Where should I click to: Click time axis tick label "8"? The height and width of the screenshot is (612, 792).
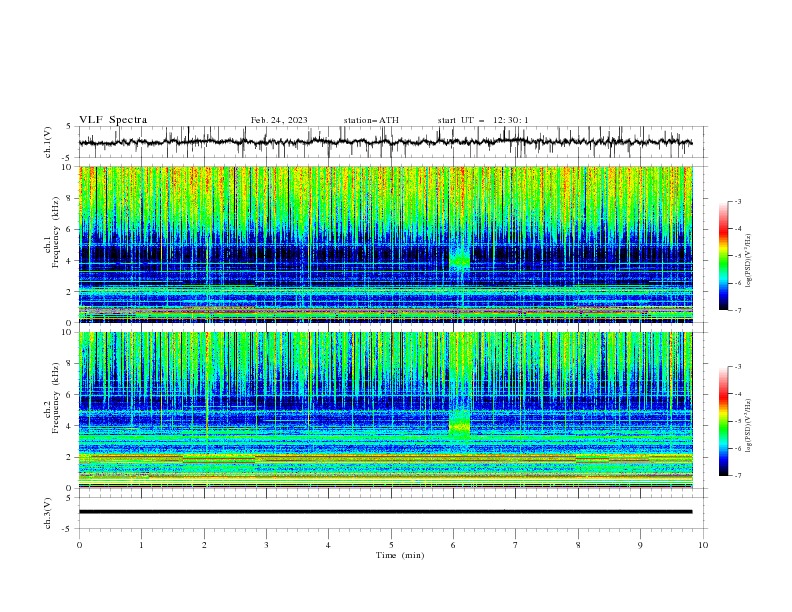[578, 545]
